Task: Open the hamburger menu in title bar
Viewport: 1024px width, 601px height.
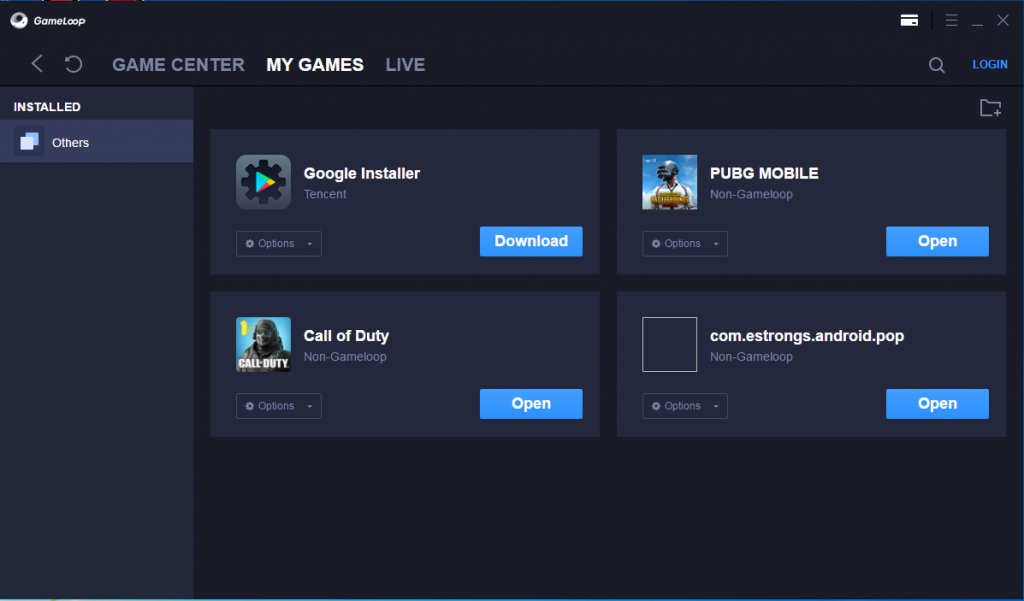Action: [x=951, y=20]
